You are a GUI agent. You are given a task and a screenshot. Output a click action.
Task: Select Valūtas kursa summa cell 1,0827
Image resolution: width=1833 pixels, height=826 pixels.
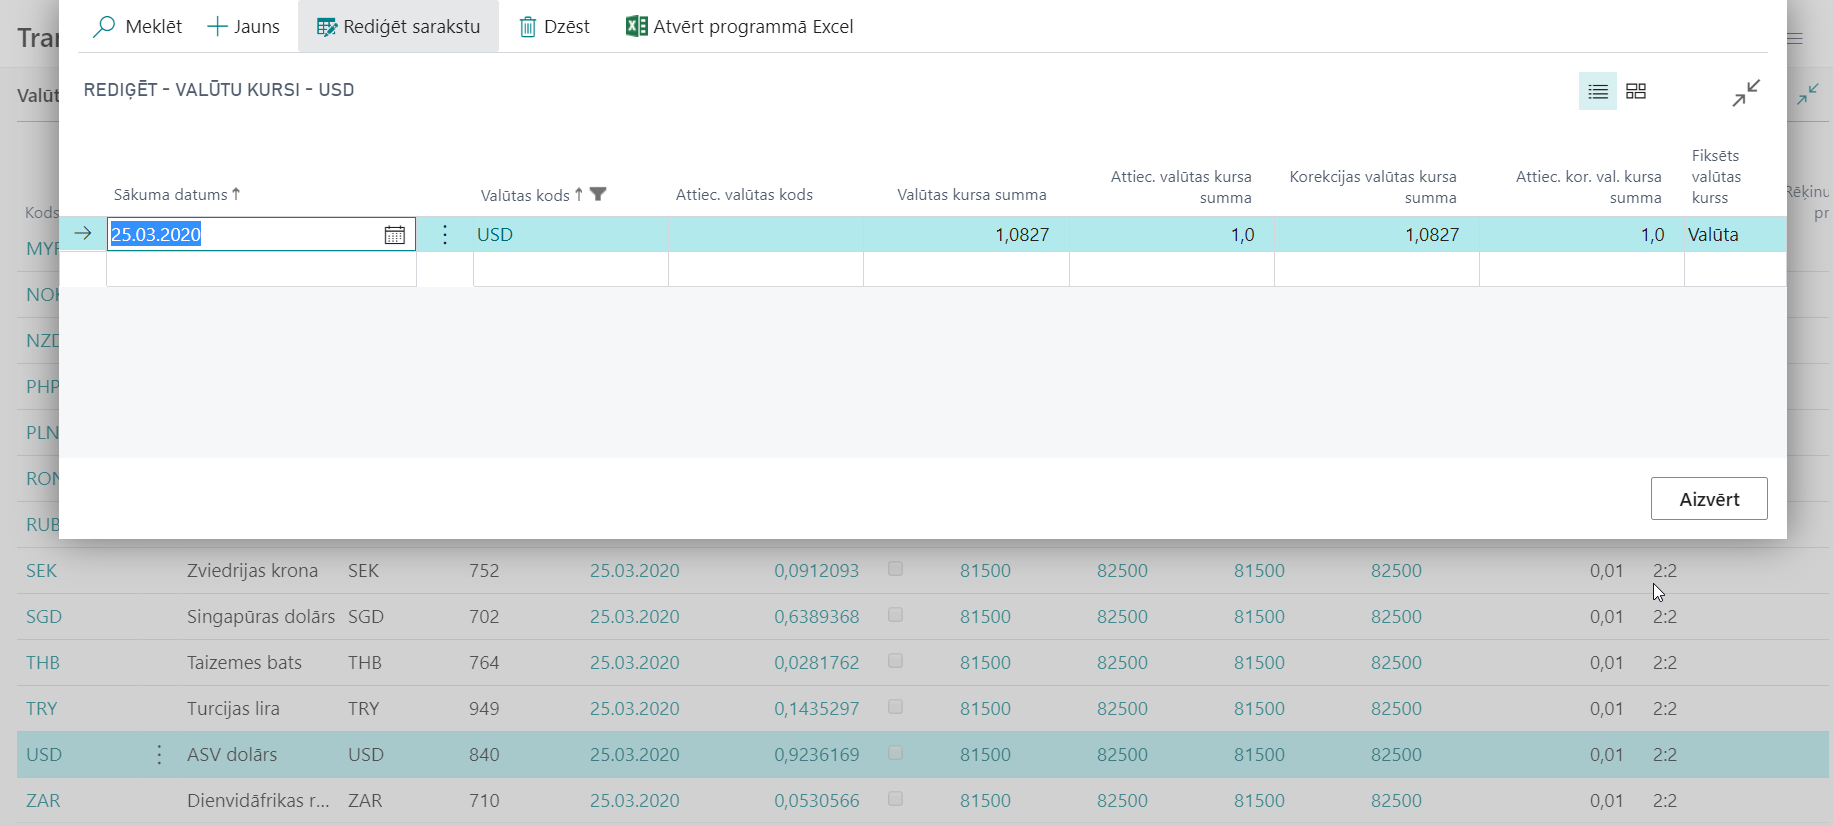[966, 234]
